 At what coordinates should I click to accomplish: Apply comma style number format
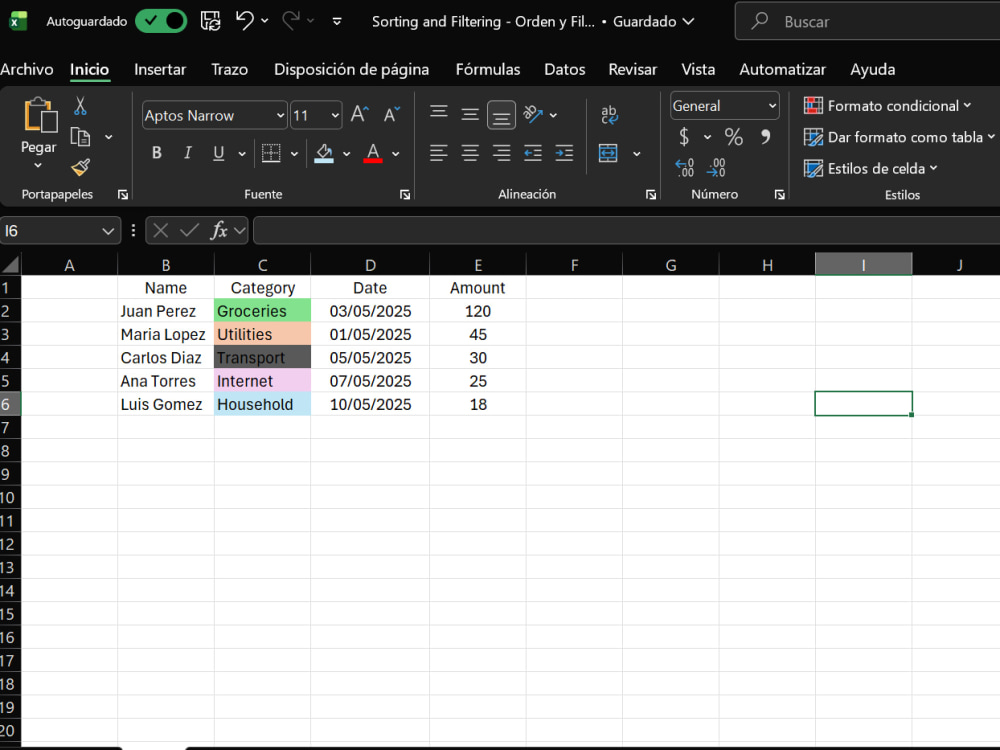[x=765, y=136]
